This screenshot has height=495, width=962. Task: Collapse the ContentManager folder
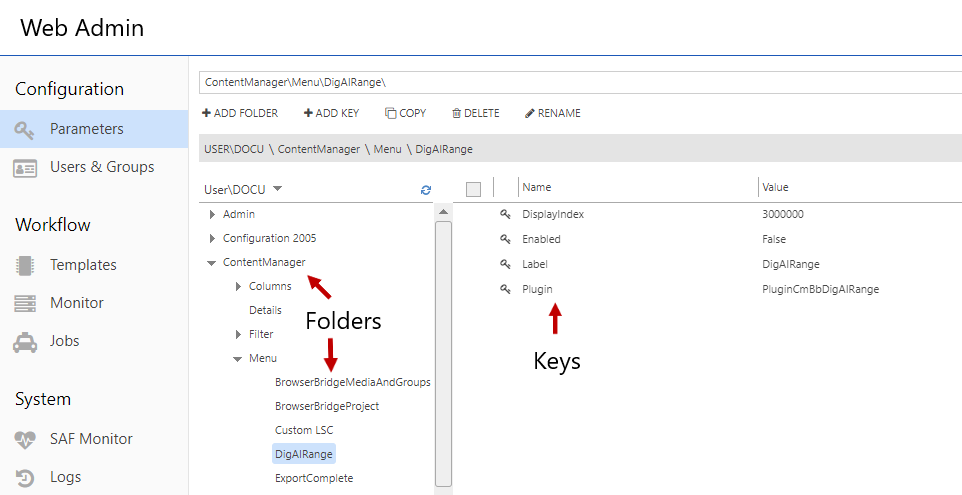tap(211, 263)
